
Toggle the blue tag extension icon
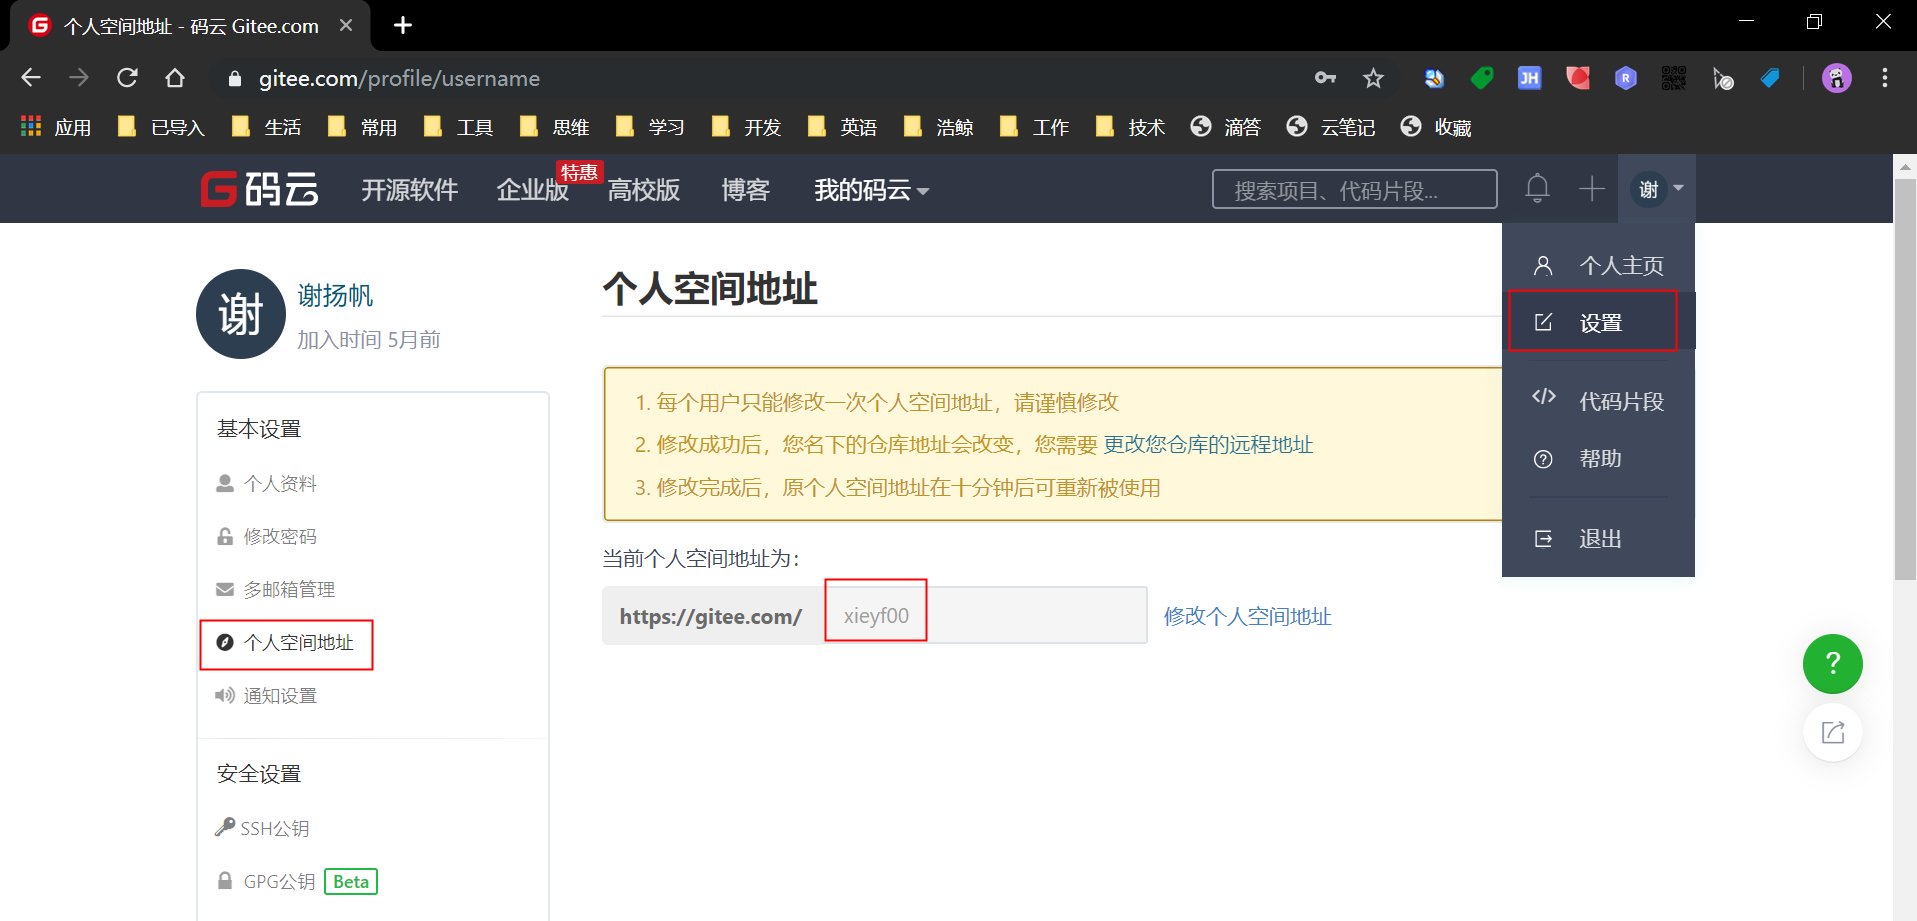pos(1770,77)
